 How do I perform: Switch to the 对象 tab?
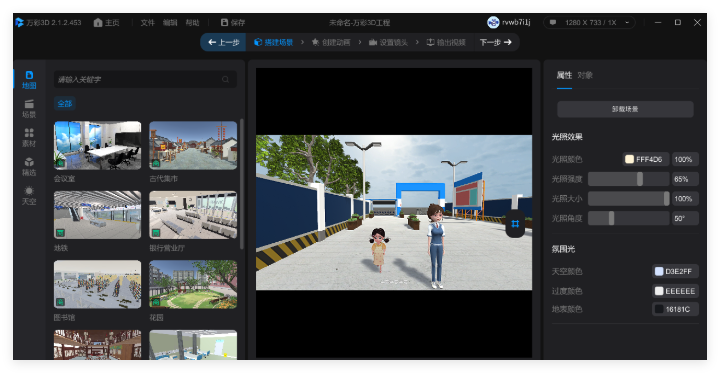585,75
